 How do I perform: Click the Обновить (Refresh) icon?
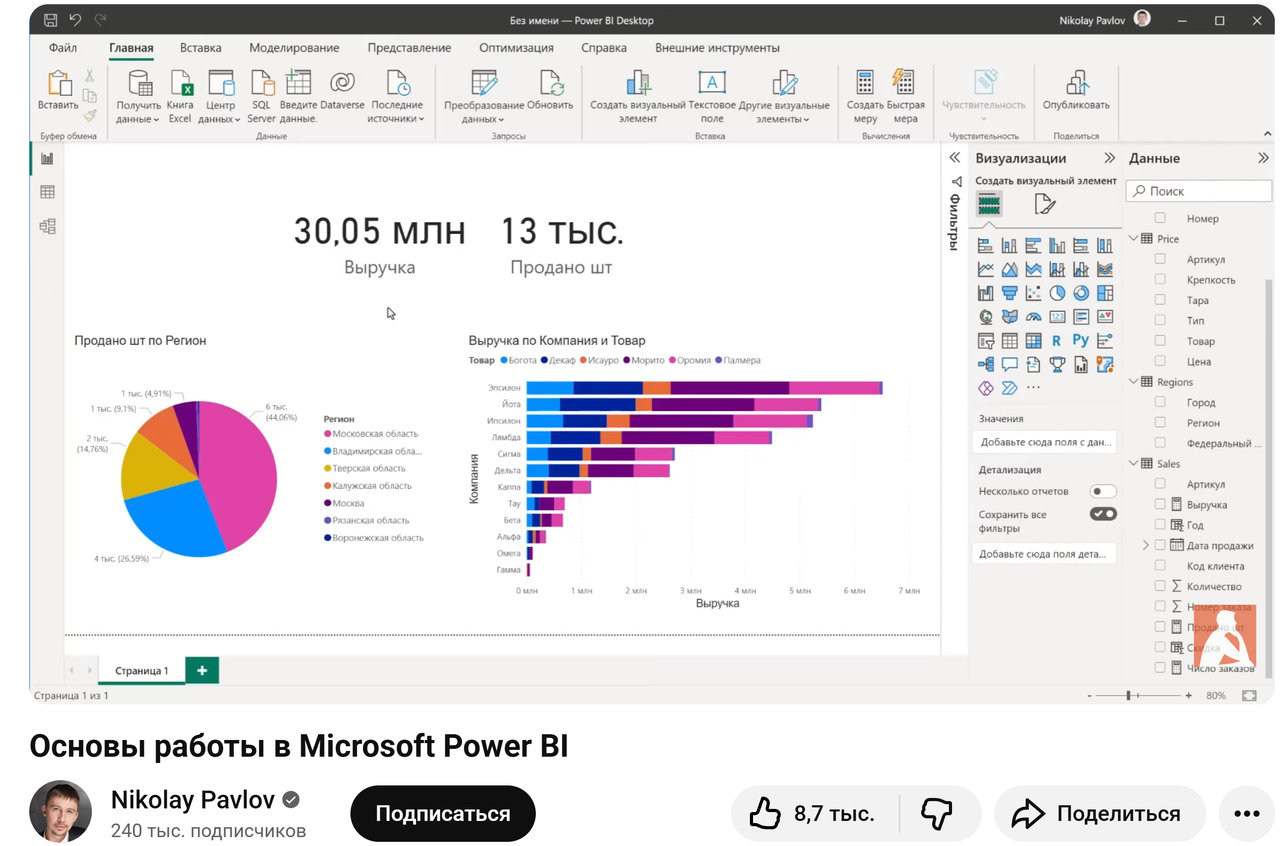(x=550, y=83)
